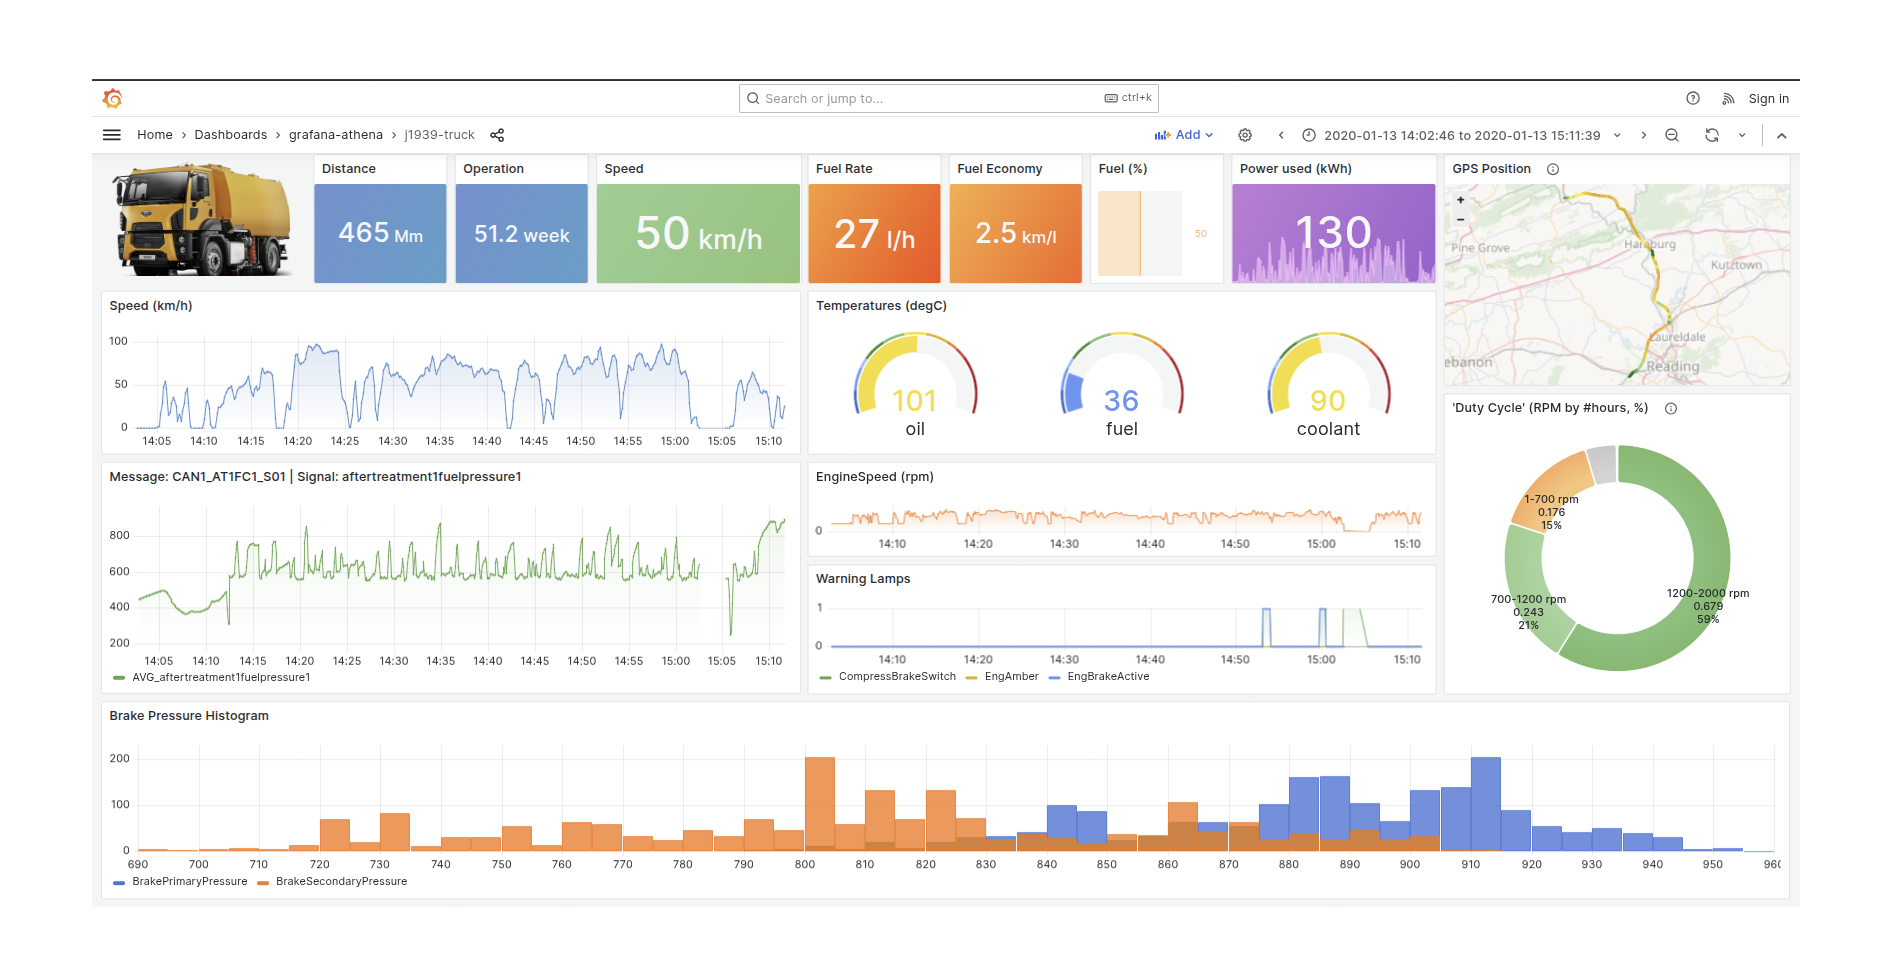Image resolution: width=1899 pixels, height=971 pixels.
Task: Open the share dashboard icon
Action: [x=497, y=134]
